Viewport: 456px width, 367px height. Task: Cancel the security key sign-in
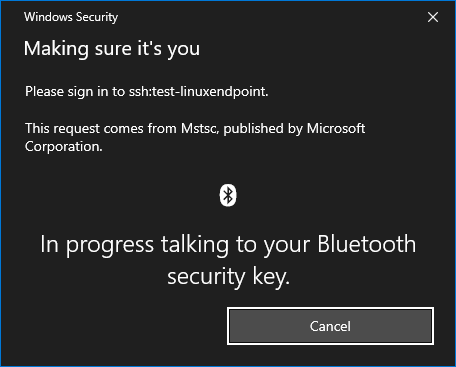point(330,326)
